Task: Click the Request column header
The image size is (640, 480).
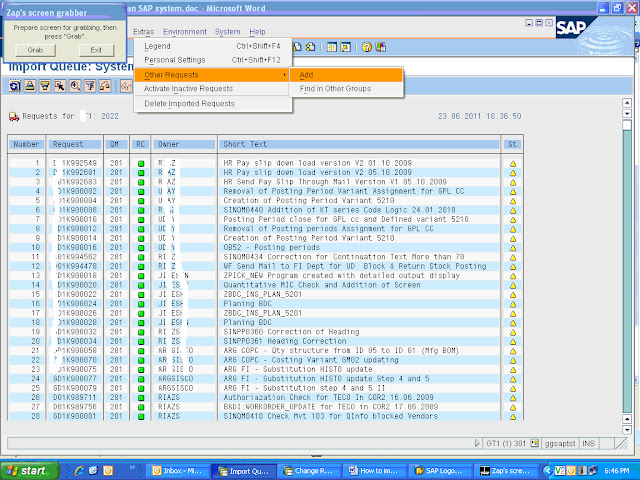Action: 75,144
